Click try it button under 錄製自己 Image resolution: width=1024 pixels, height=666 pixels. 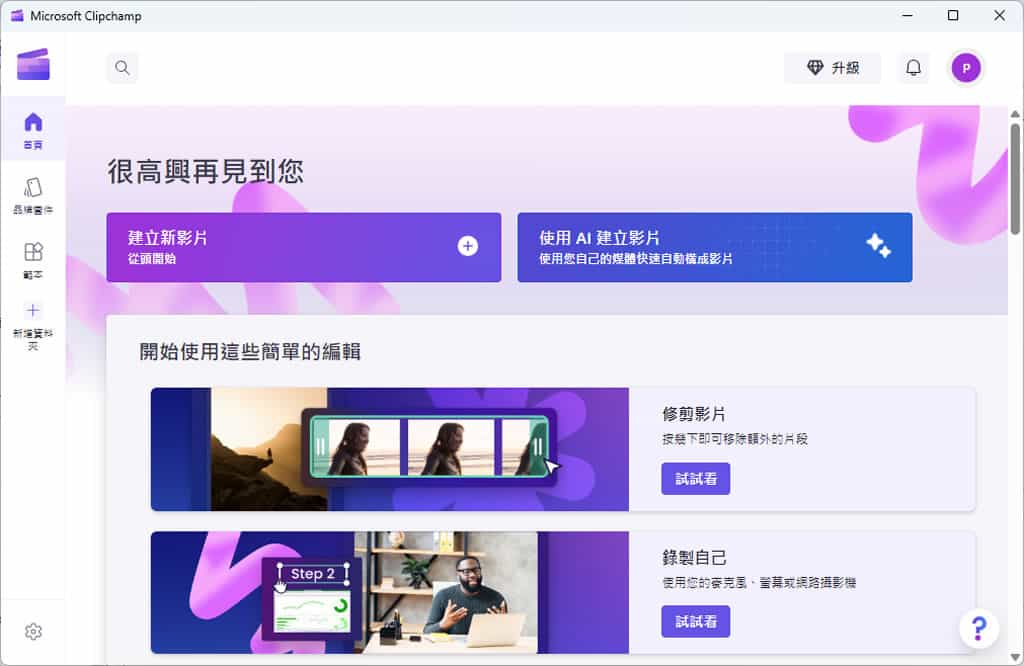(696, 622)
